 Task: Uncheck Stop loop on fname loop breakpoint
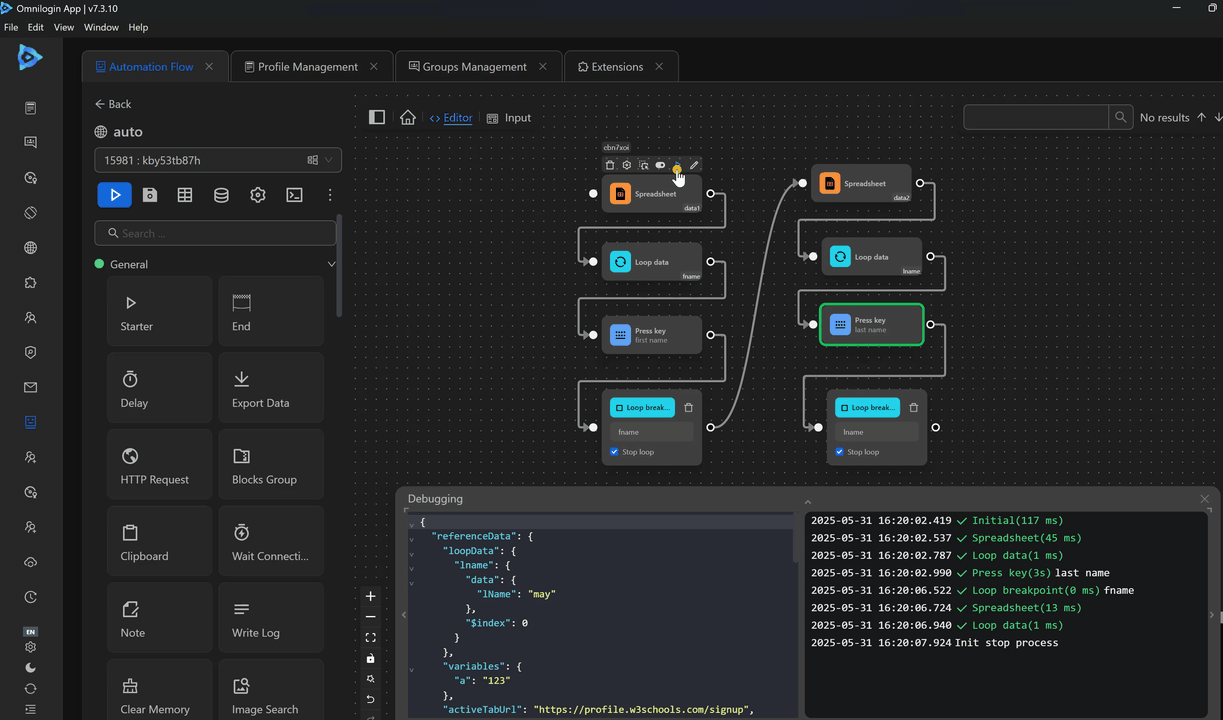click(614, 452)
